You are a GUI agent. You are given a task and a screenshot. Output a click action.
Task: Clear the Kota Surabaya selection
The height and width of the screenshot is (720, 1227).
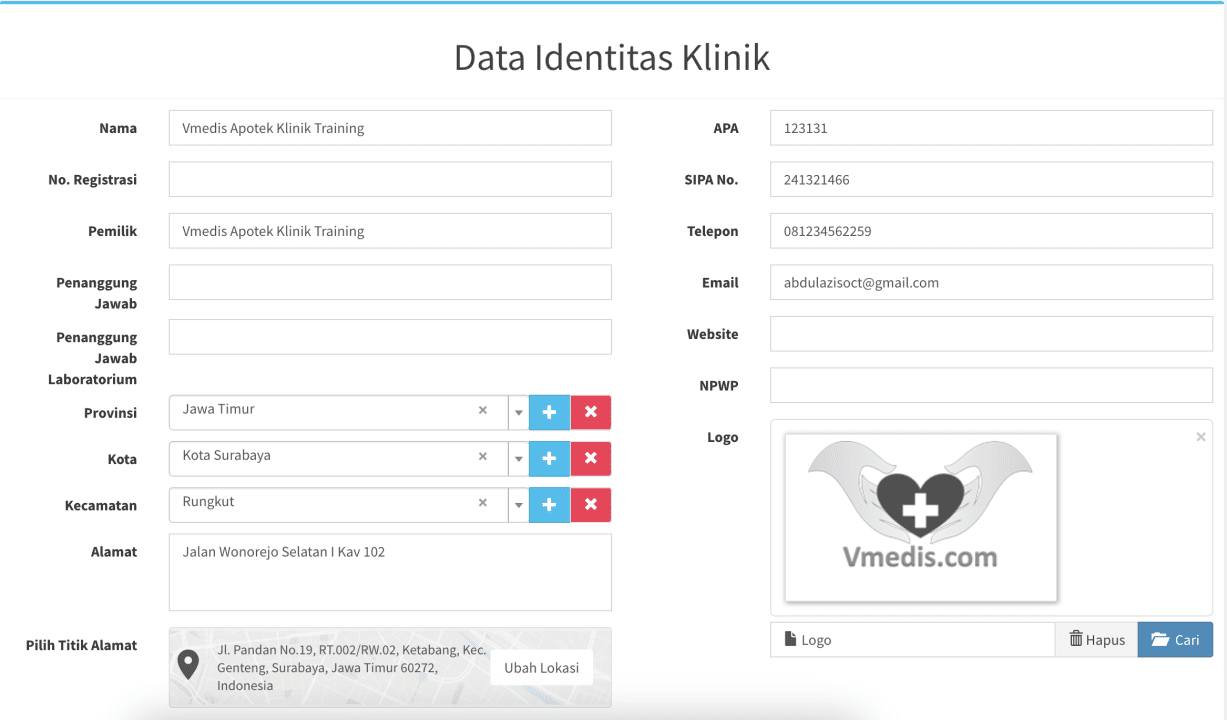(x=483, y=456)
